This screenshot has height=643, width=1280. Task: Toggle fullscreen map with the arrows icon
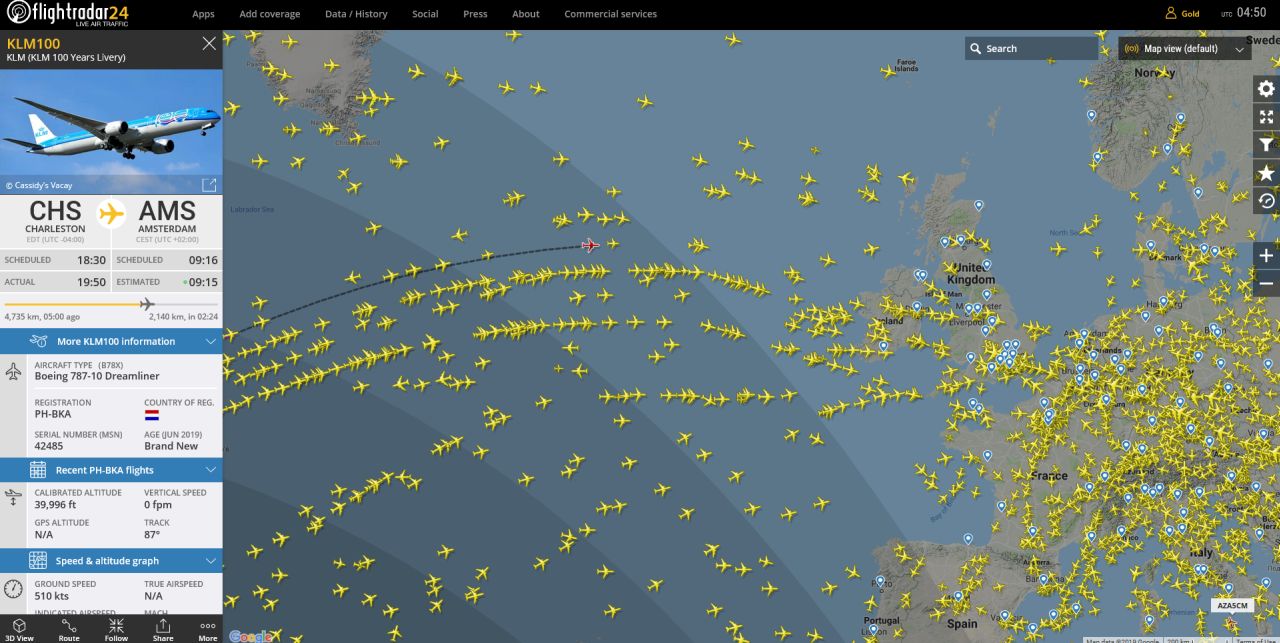point(1266,117)
